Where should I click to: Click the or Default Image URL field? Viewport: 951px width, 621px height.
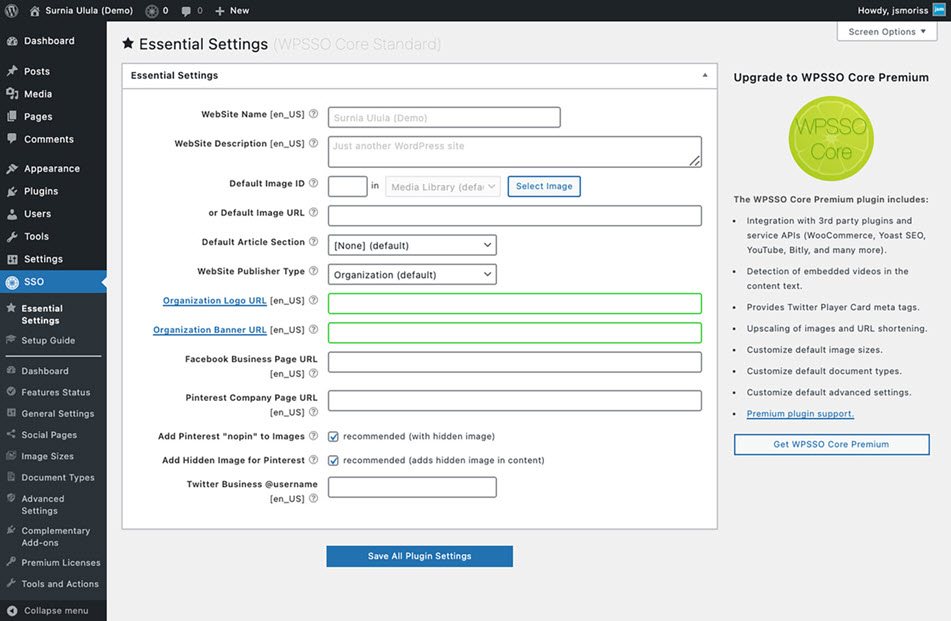[515, 216]
